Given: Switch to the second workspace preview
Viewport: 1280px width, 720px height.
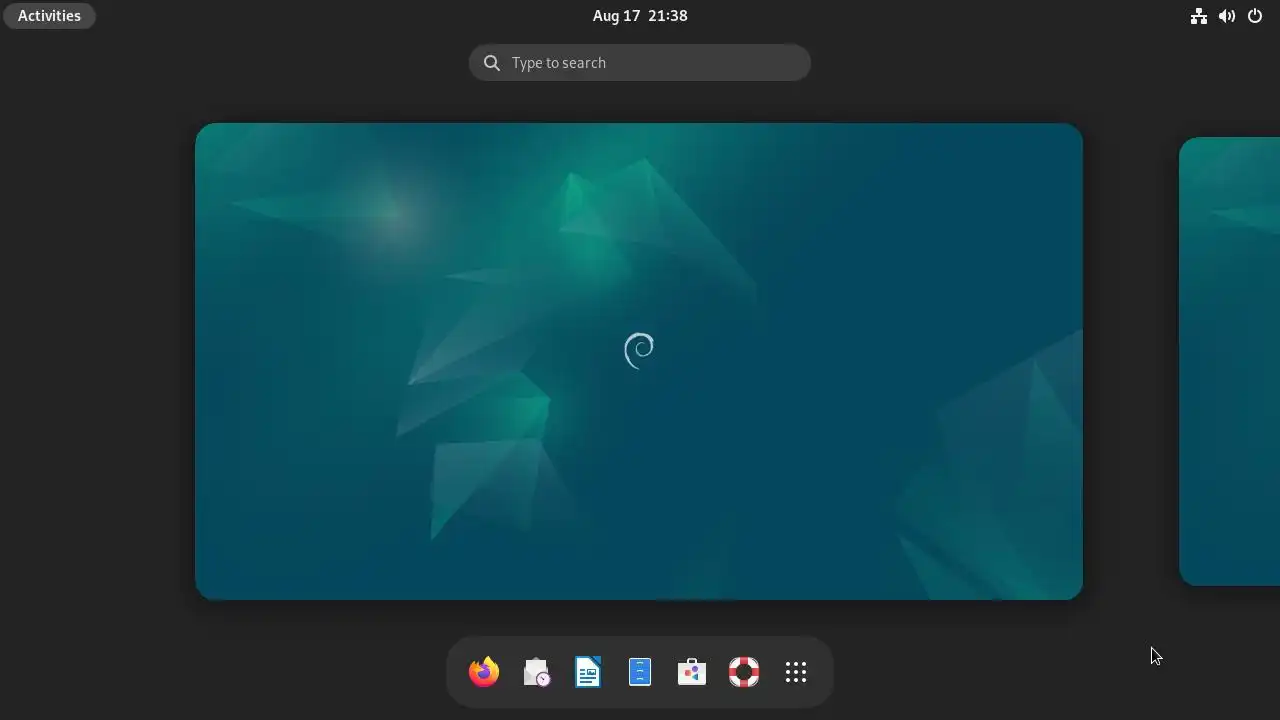Looking at the screenshot, I should [x=1230, y=361].
